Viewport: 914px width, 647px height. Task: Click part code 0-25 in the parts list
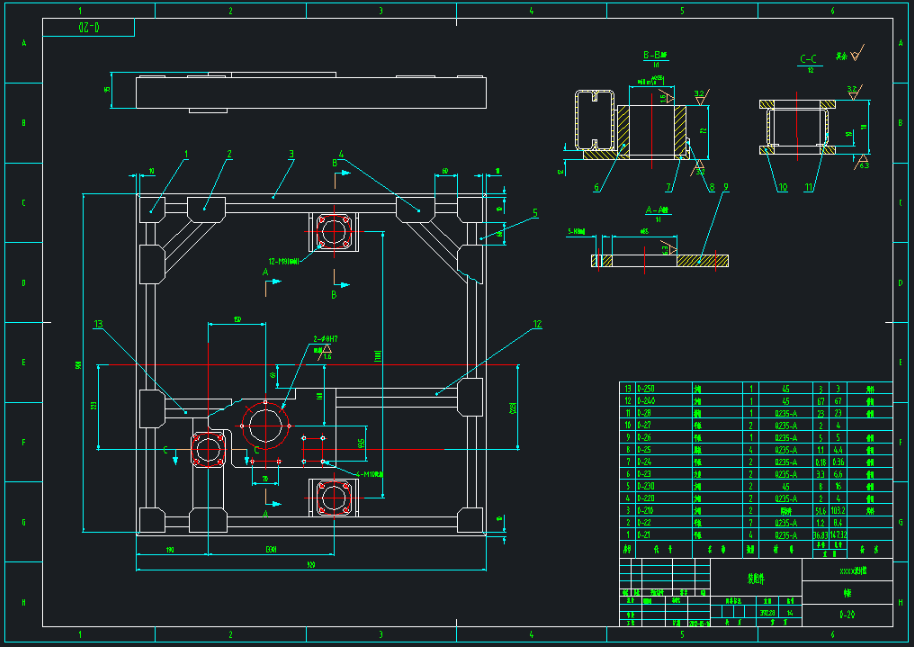(x=644, y=450)
